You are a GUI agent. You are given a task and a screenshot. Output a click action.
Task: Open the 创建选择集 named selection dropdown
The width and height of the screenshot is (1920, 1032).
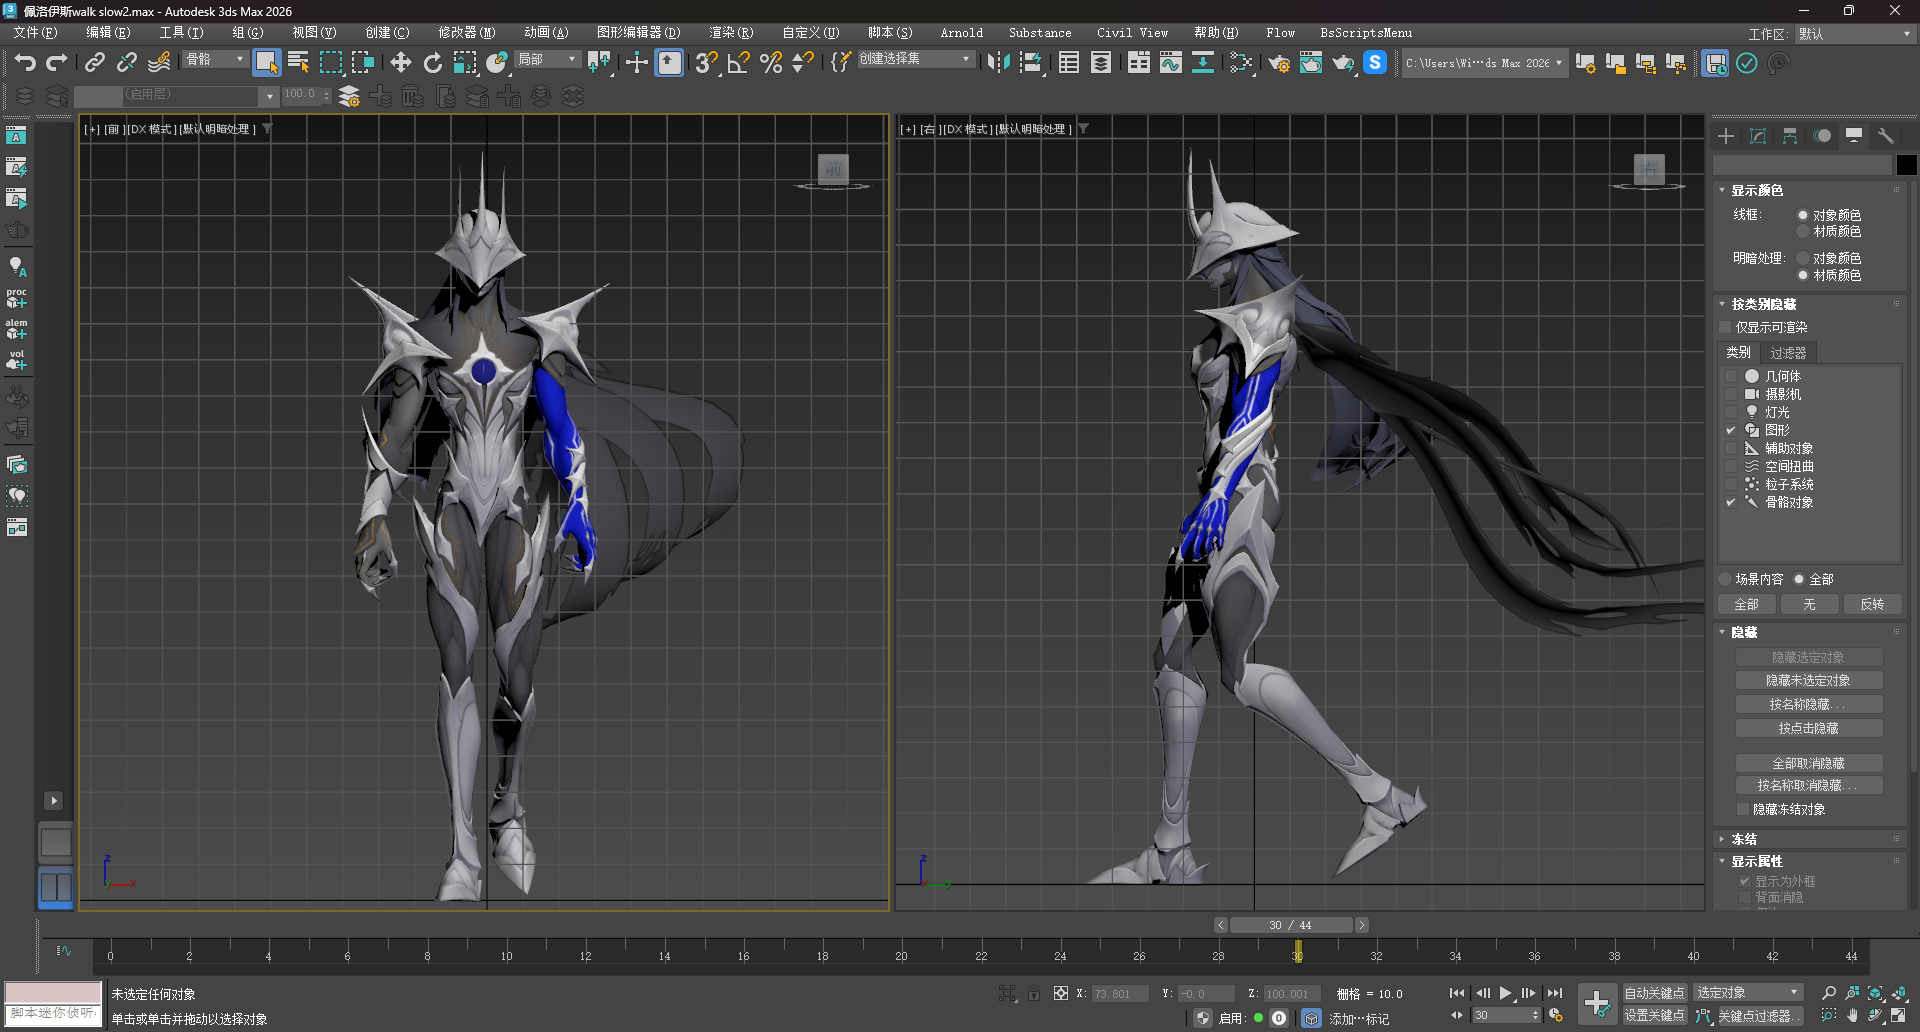915,60
